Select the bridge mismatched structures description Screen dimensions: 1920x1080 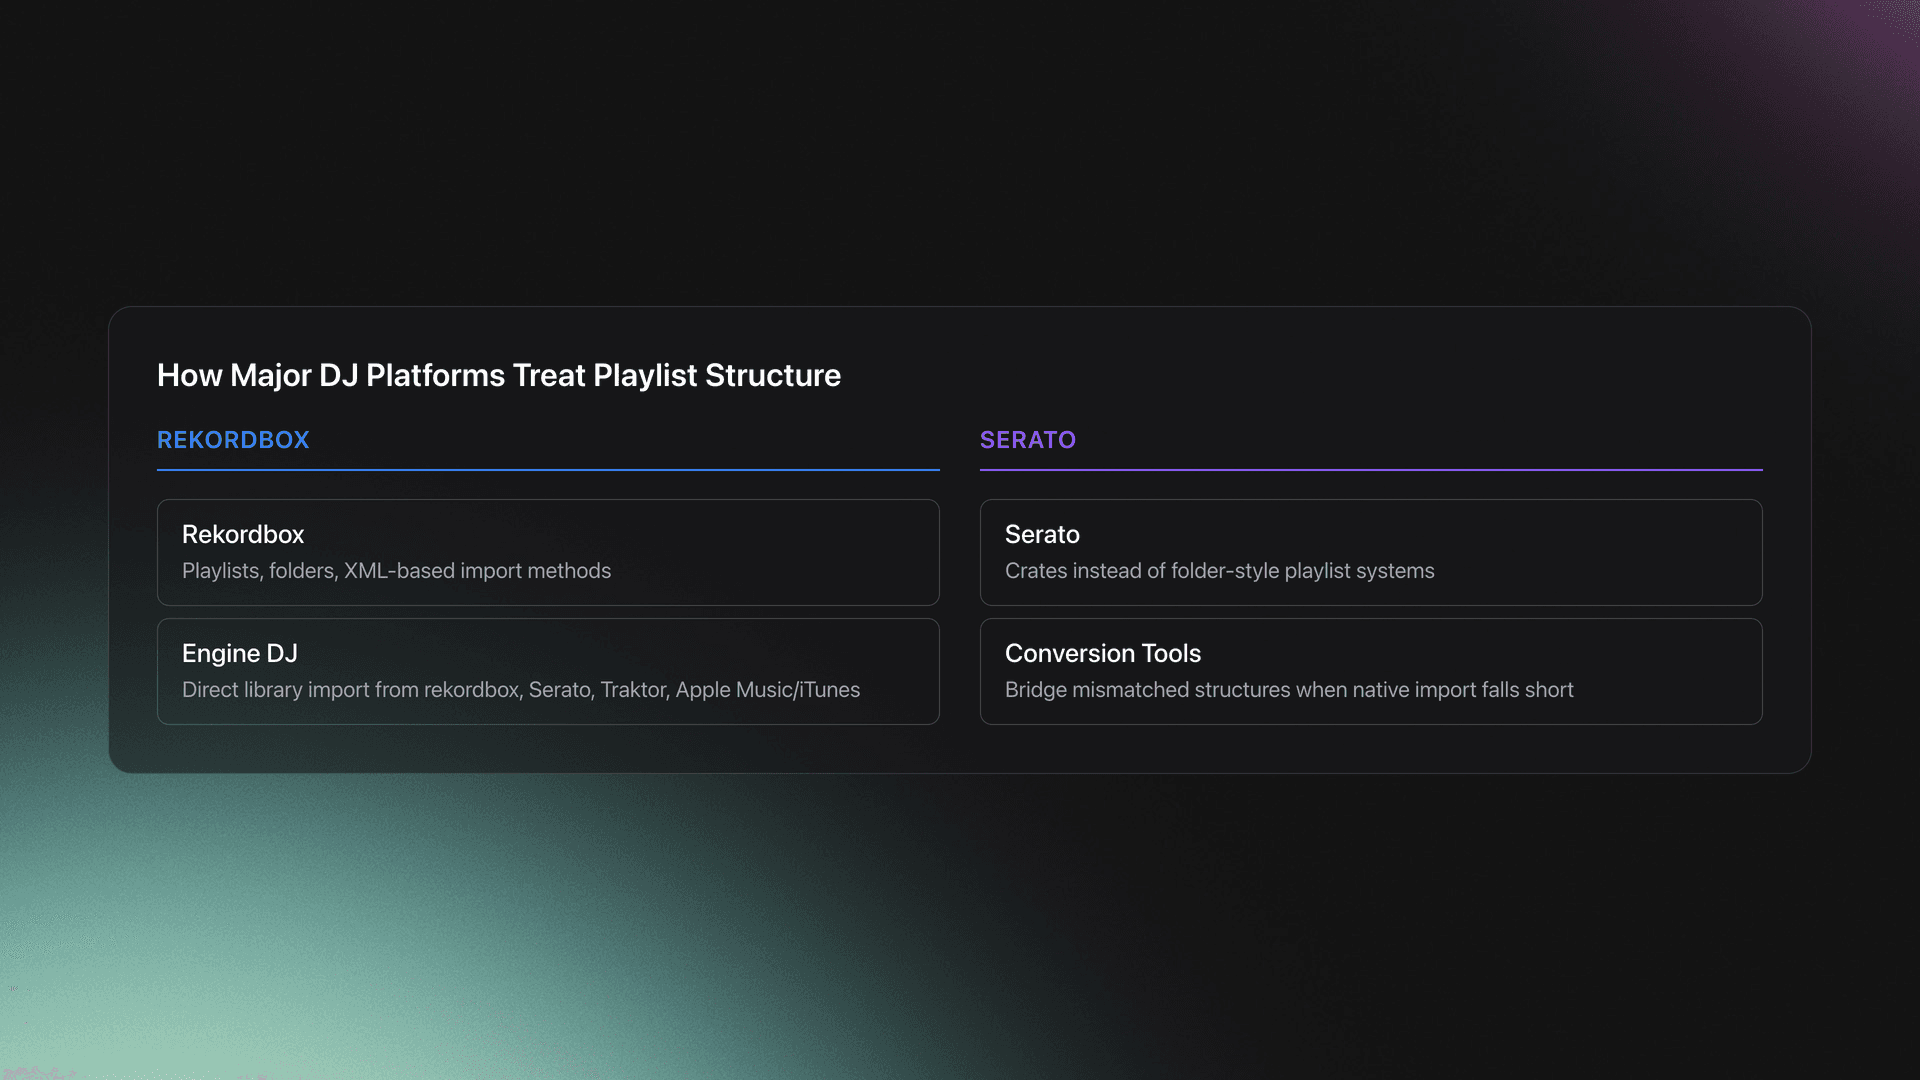(1289, 689)
